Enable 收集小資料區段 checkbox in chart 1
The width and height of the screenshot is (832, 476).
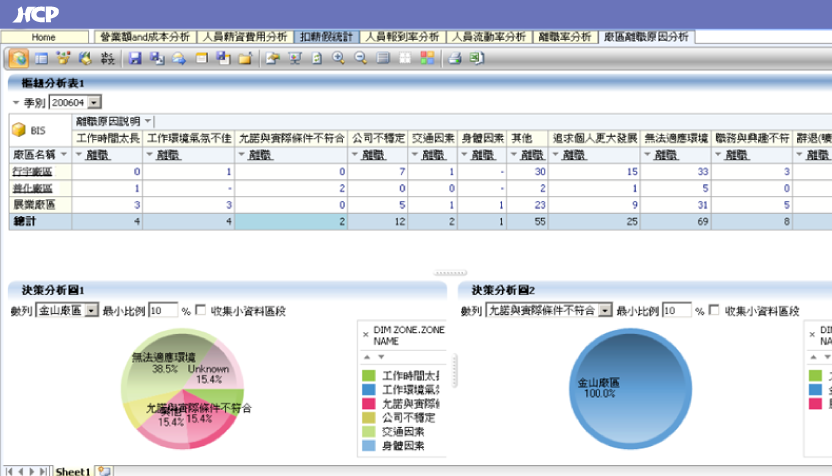click(x=202, y=311)
